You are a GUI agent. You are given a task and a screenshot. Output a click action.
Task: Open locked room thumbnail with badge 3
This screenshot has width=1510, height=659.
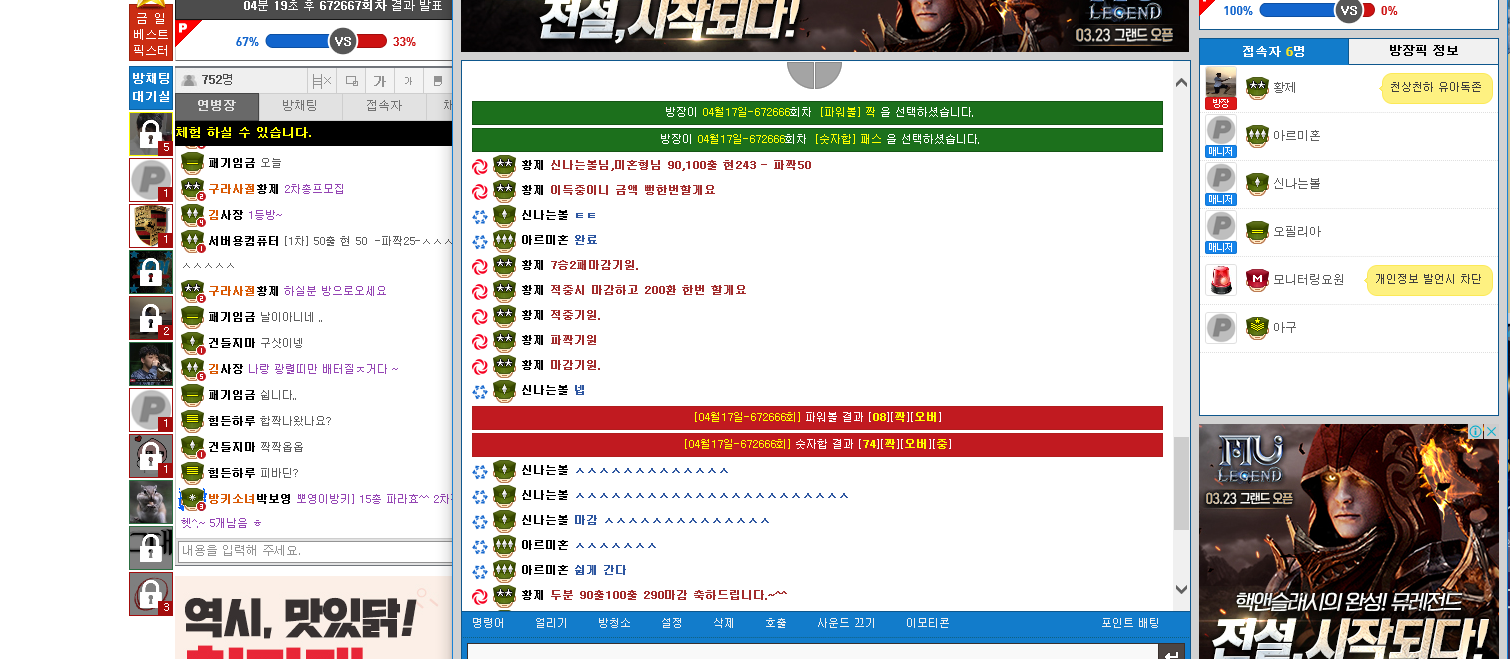coord(151,594)
